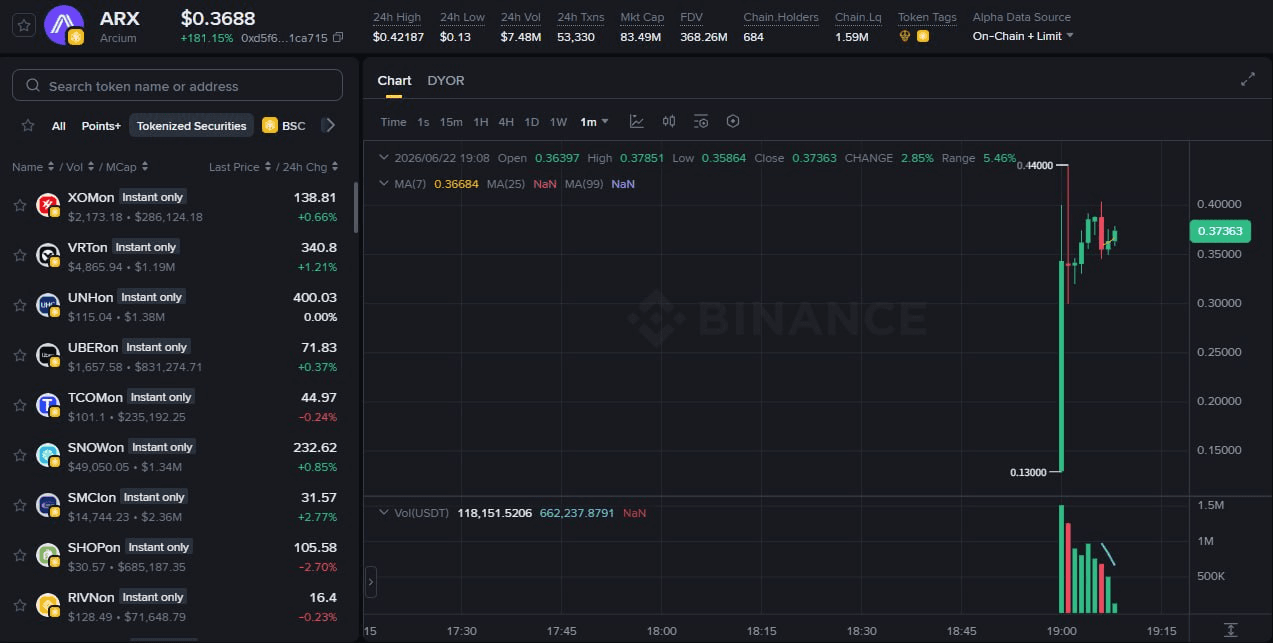Sort token list by Name

click(32, 167)
